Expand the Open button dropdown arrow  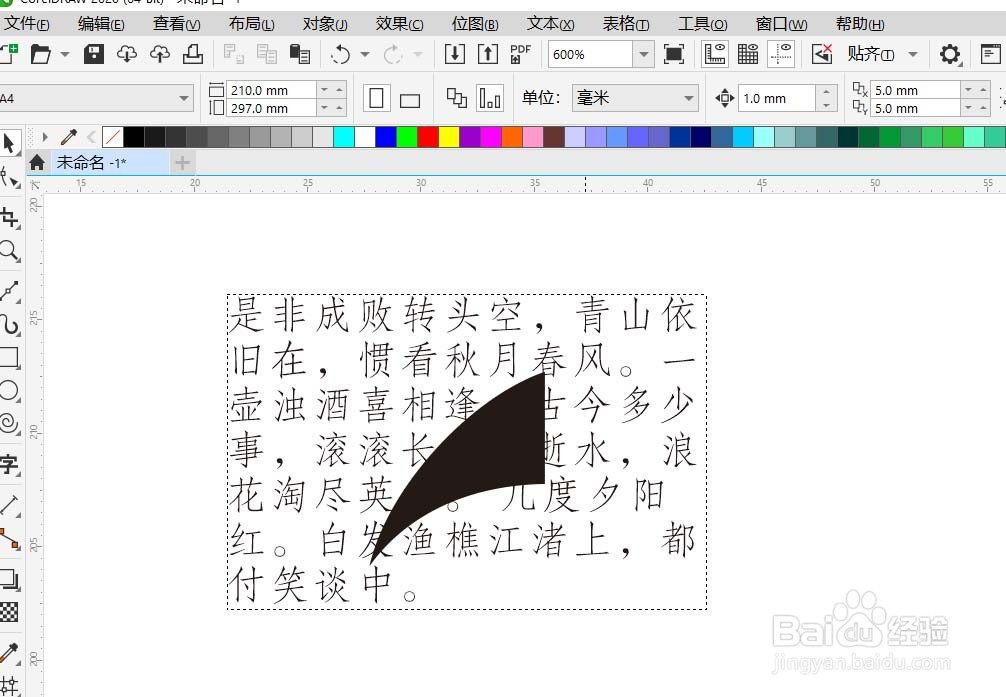[x=65, y=55]
